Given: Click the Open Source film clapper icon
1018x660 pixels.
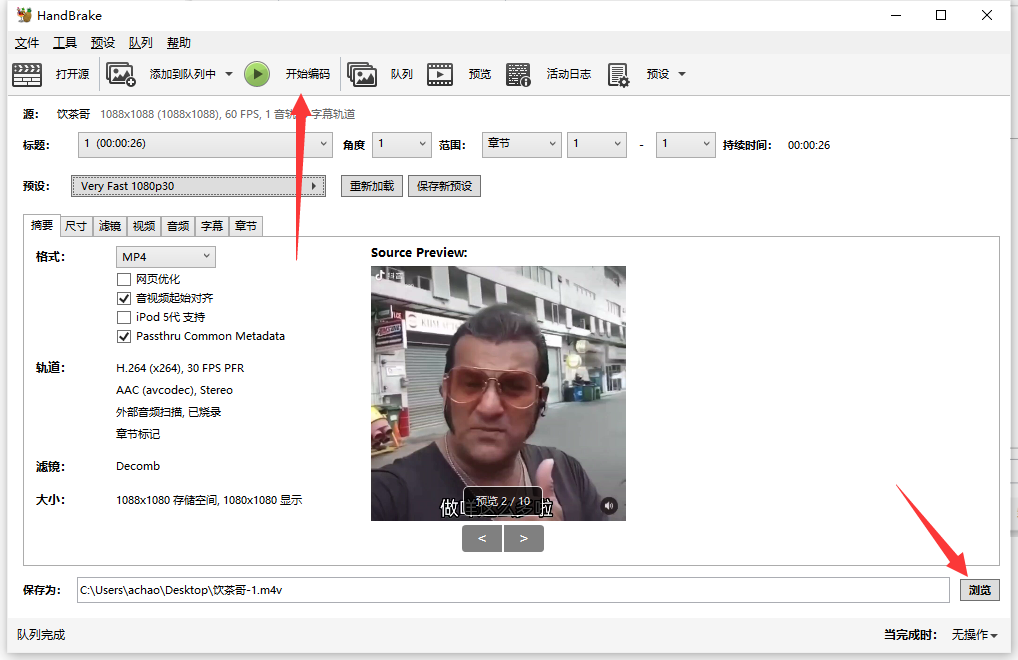Looking at the screenshot, I should tap(27, 74).
